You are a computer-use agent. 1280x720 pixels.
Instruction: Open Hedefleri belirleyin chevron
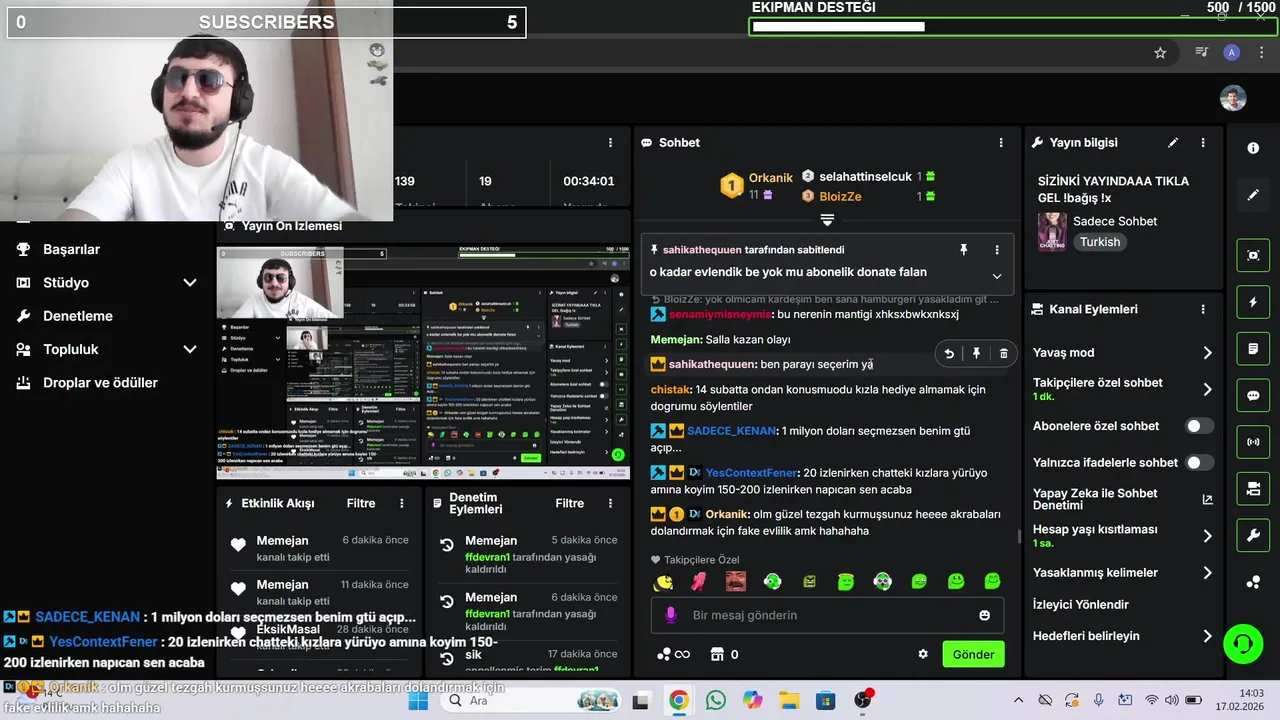point(1207,636)
